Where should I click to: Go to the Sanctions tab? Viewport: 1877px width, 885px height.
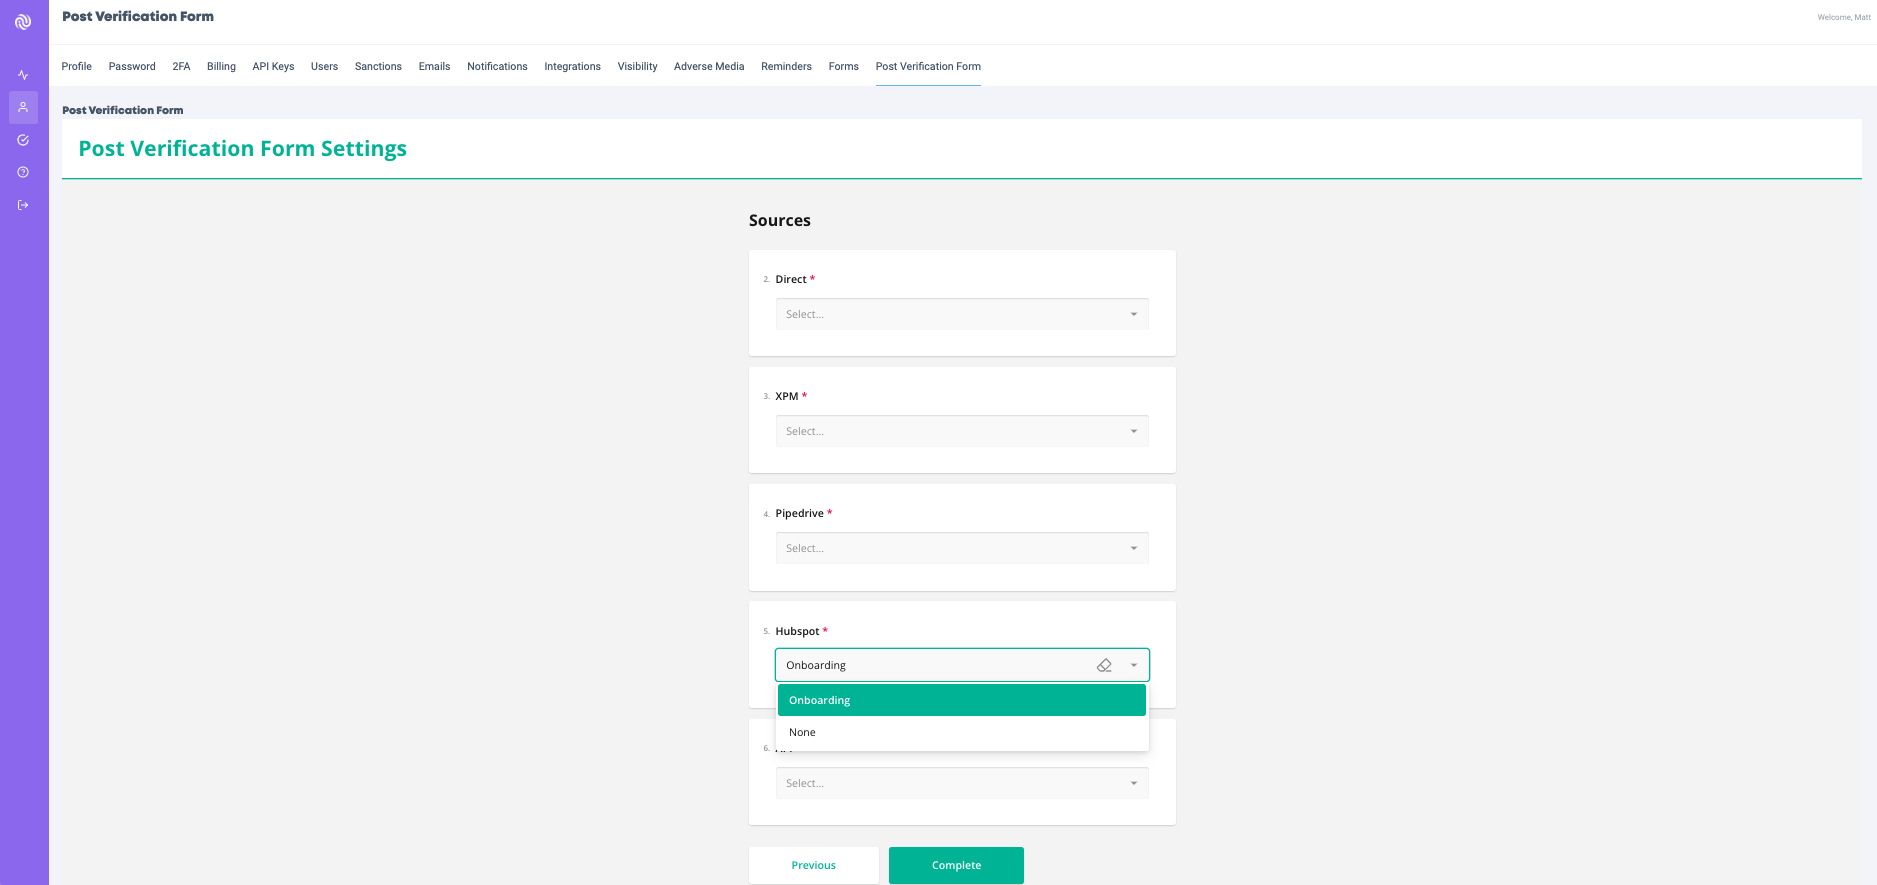tap(378, 66)
